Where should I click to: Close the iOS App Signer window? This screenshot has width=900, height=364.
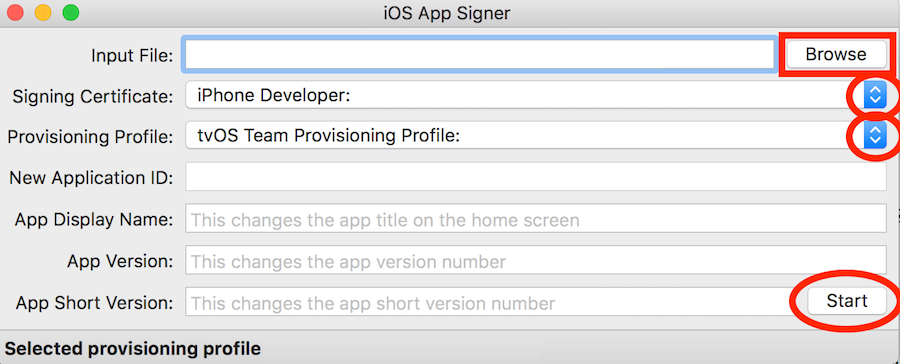[x=14, y=12]
